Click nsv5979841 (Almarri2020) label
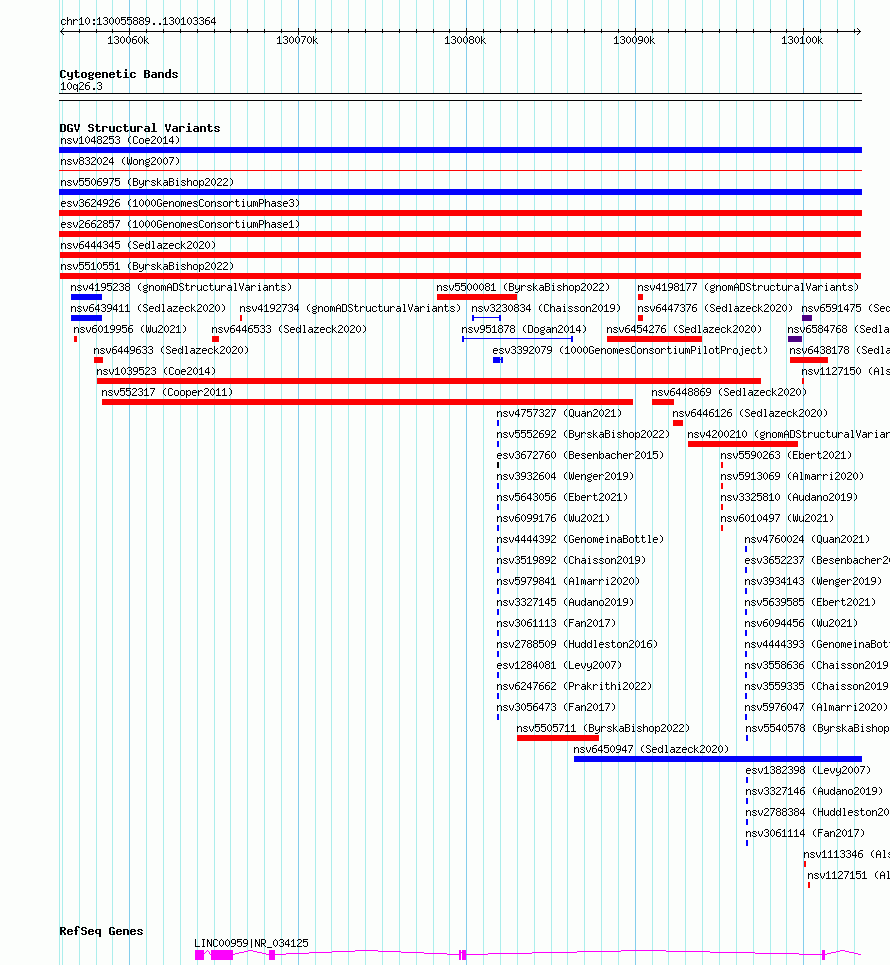 568,581
